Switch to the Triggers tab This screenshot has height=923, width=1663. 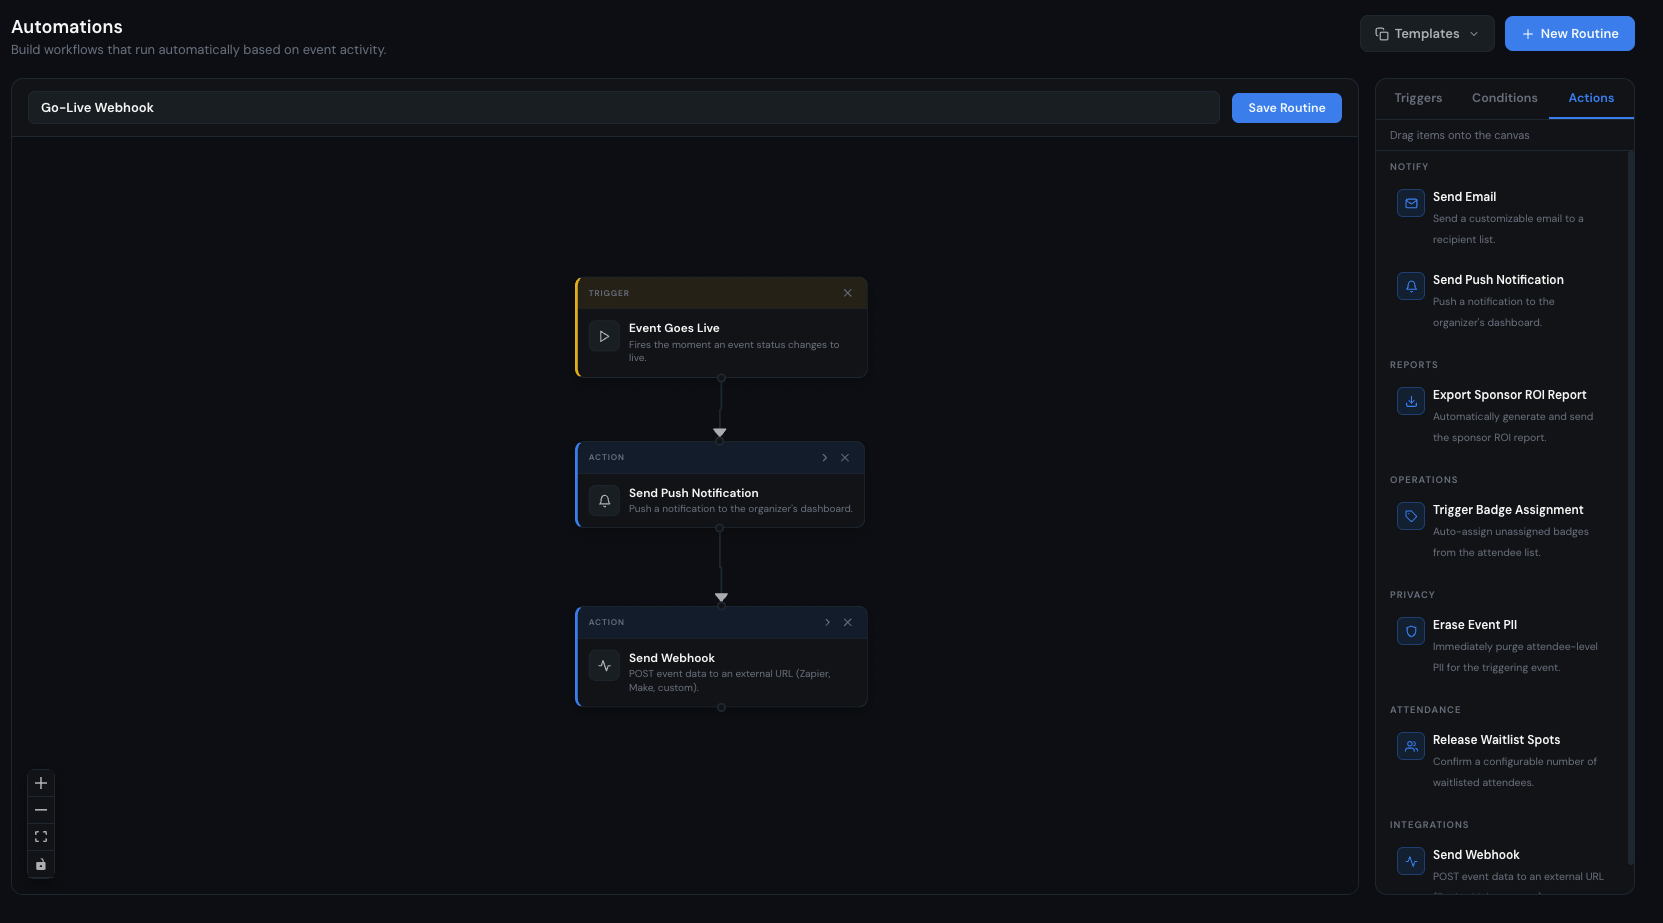[1418, 98]
